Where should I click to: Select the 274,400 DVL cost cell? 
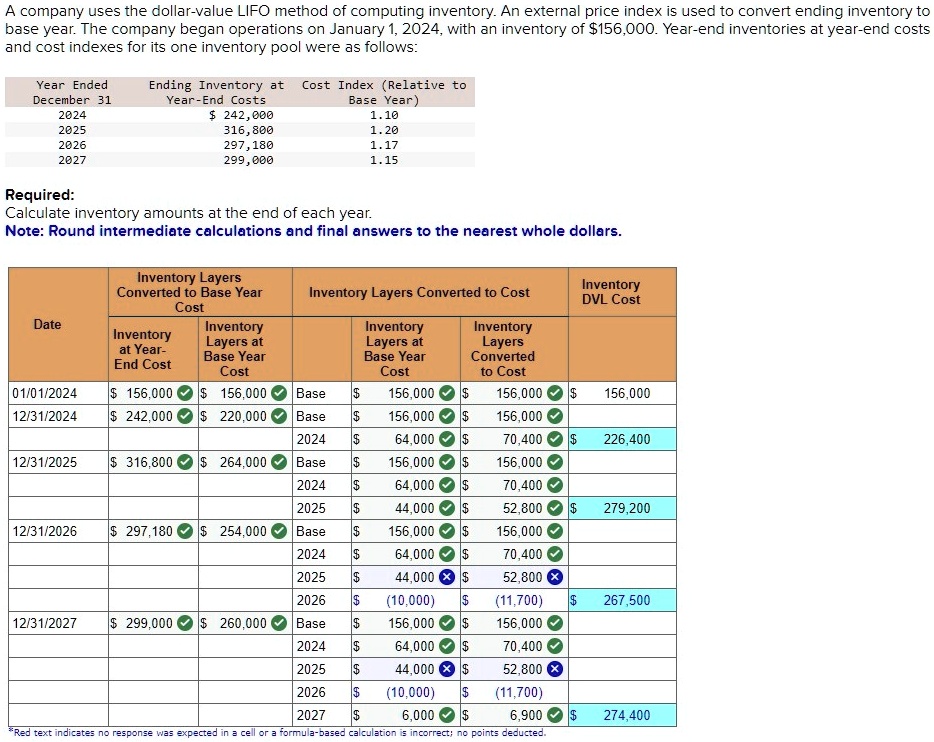[622, 715]
